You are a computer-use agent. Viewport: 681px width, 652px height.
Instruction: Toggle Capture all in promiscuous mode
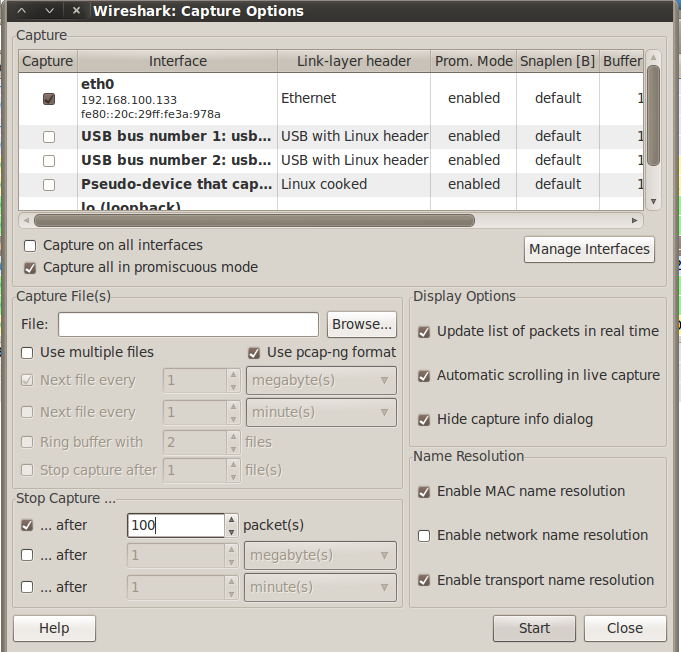(x=30, y=268)
